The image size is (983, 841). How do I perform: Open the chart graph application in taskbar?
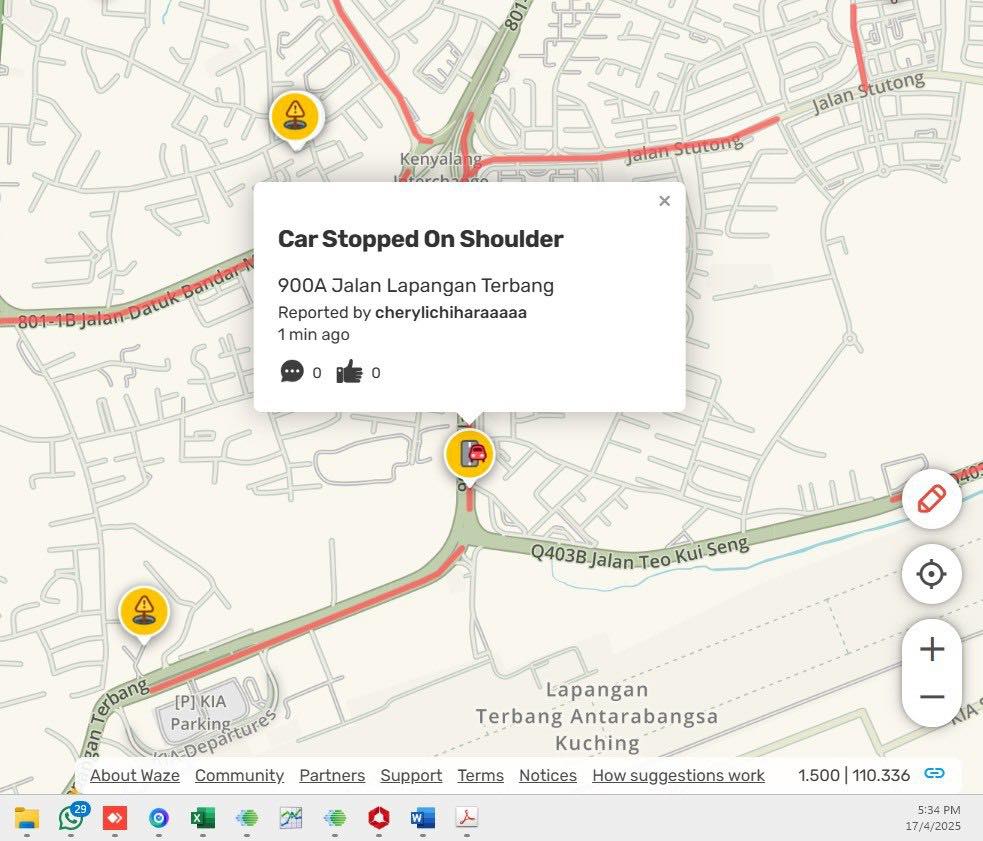pos(291,818)
